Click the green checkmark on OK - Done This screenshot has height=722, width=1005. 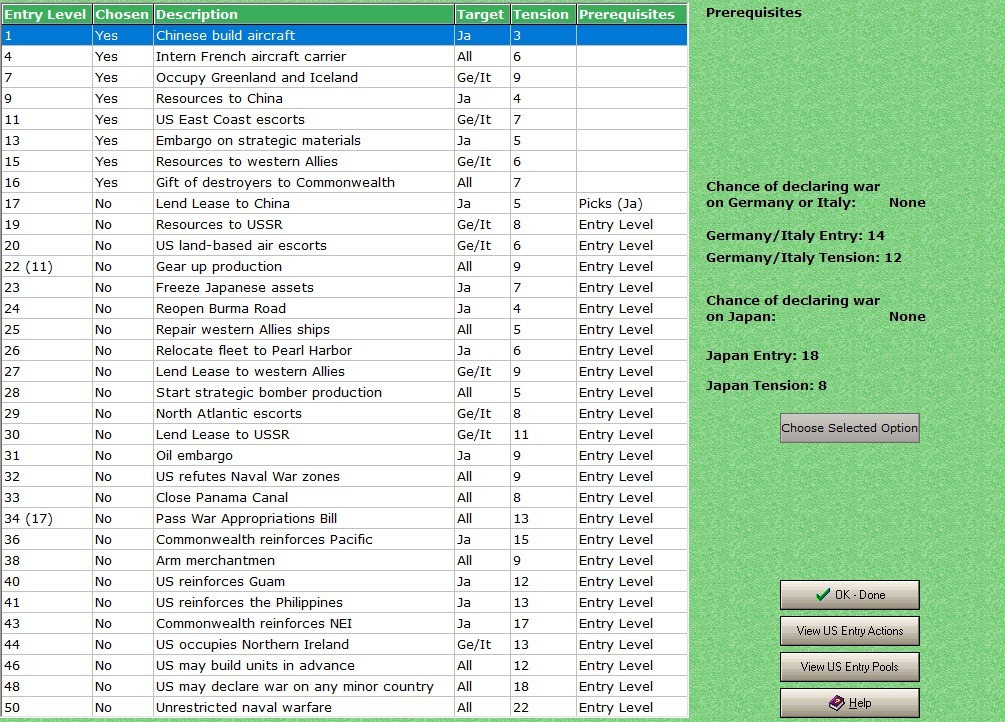coord(823,595)
